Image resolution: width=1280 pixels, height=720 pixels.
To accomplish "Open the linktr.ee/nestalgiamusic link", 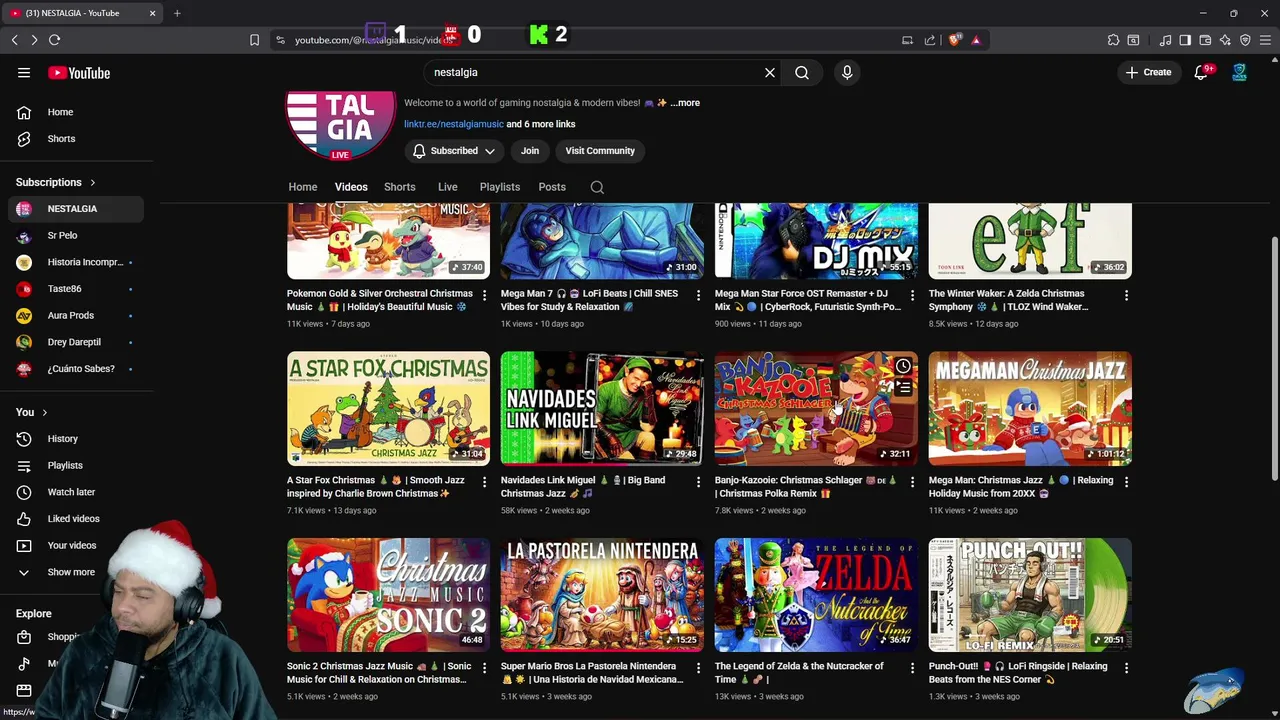I will click(454, 124).
